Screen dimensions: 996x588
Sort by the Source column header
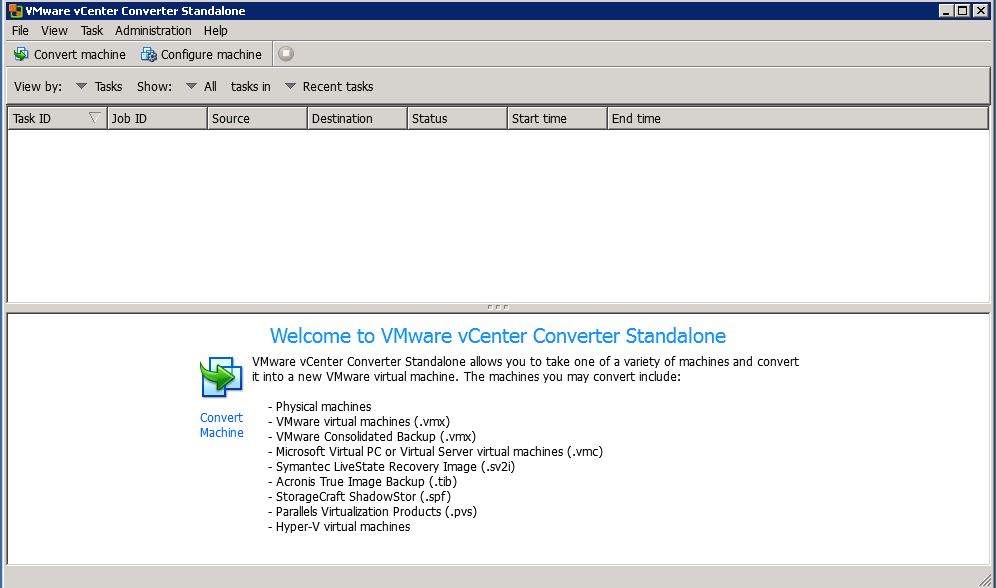[257, 119]
